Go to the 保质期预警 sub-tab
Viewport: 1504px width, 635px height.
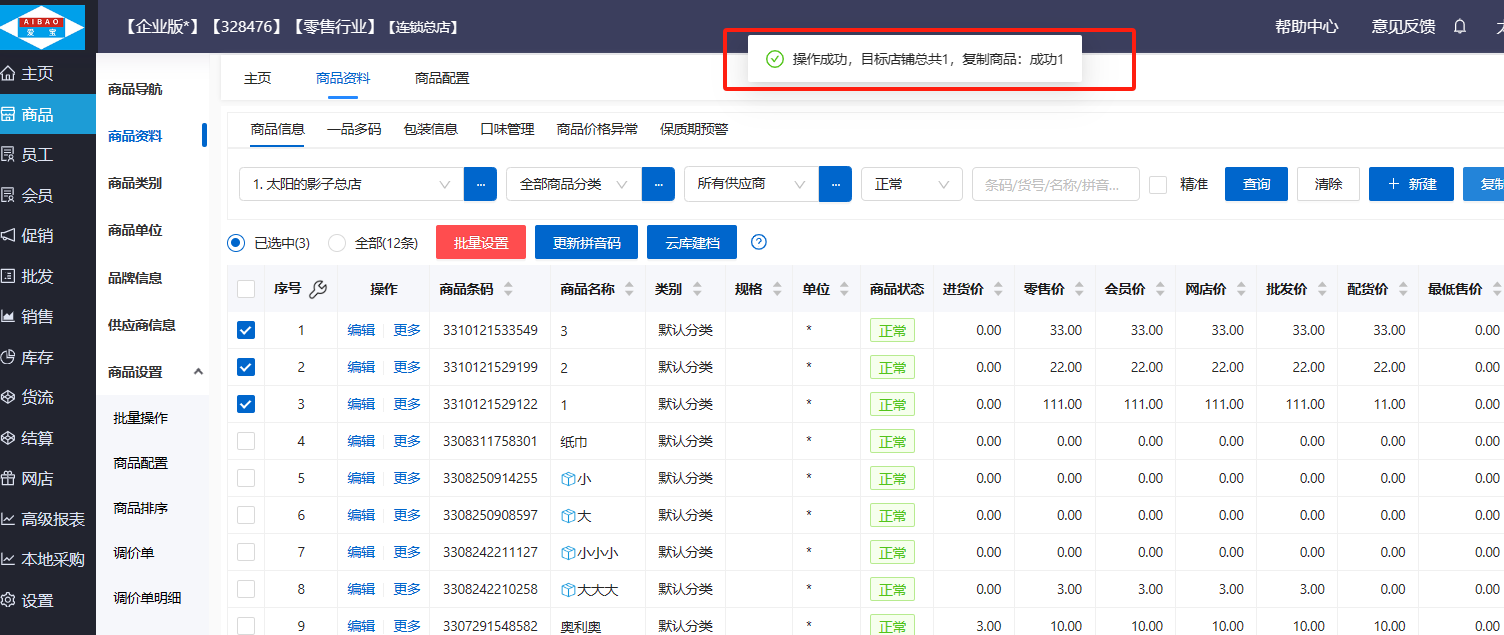pos(694,129)
